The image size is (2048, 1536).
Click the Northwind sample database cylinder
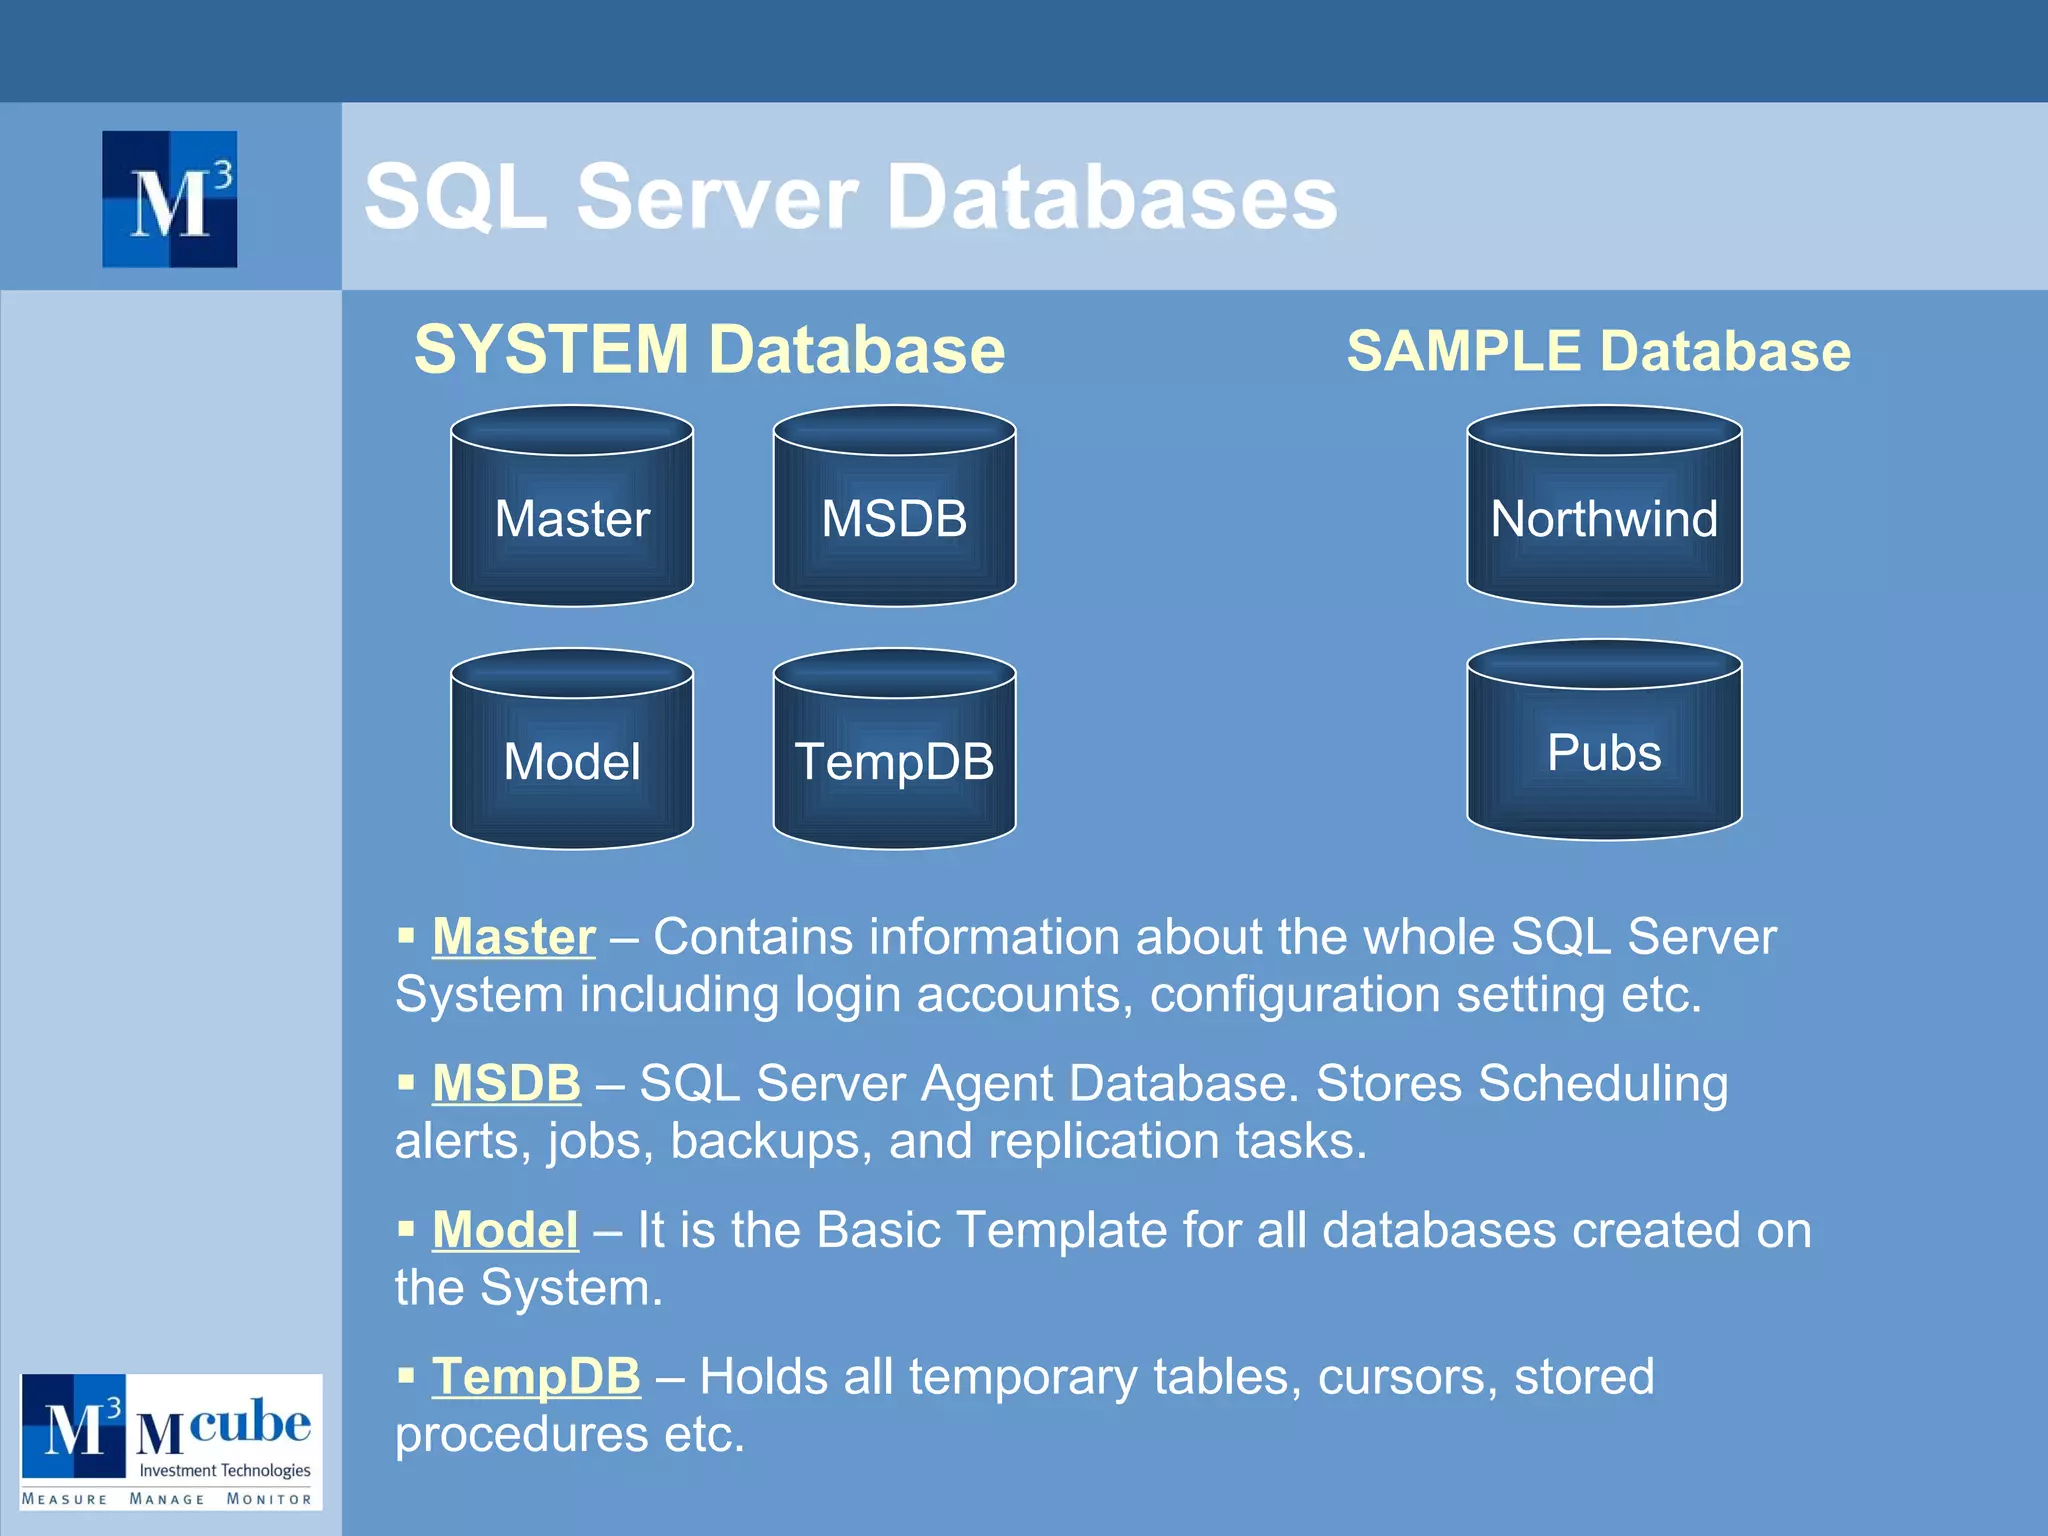pyautogui.click(x=1604, y=506)
